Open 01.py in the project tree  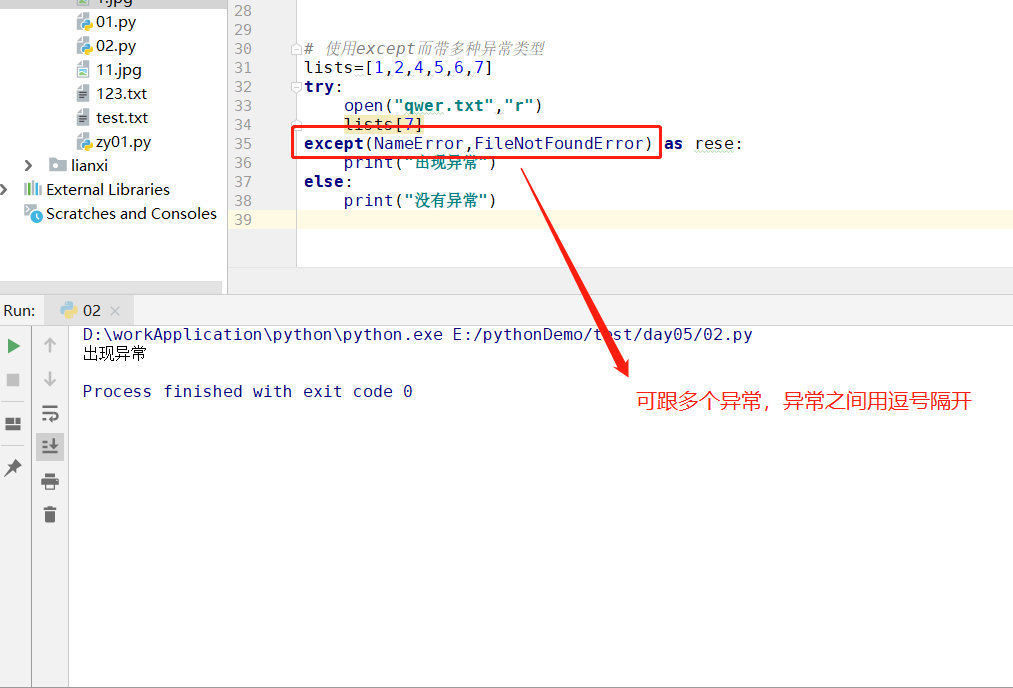click(116, 22)
